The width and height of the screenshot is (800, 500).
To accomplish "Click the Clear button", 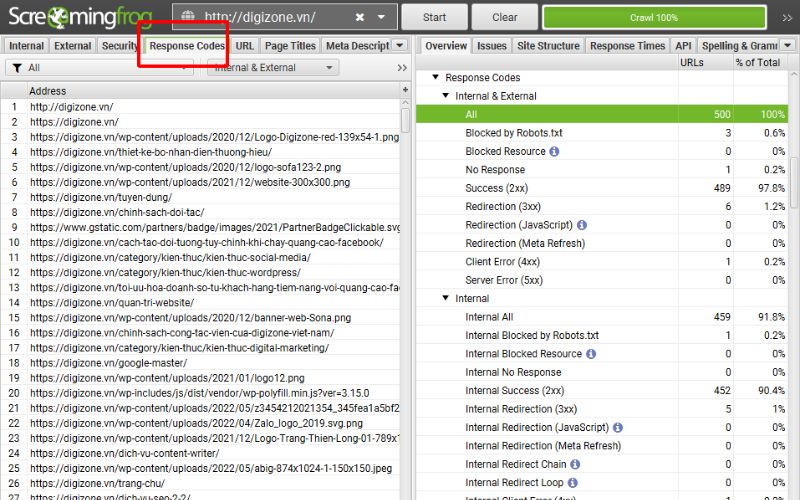I will (x=505, y=17).
